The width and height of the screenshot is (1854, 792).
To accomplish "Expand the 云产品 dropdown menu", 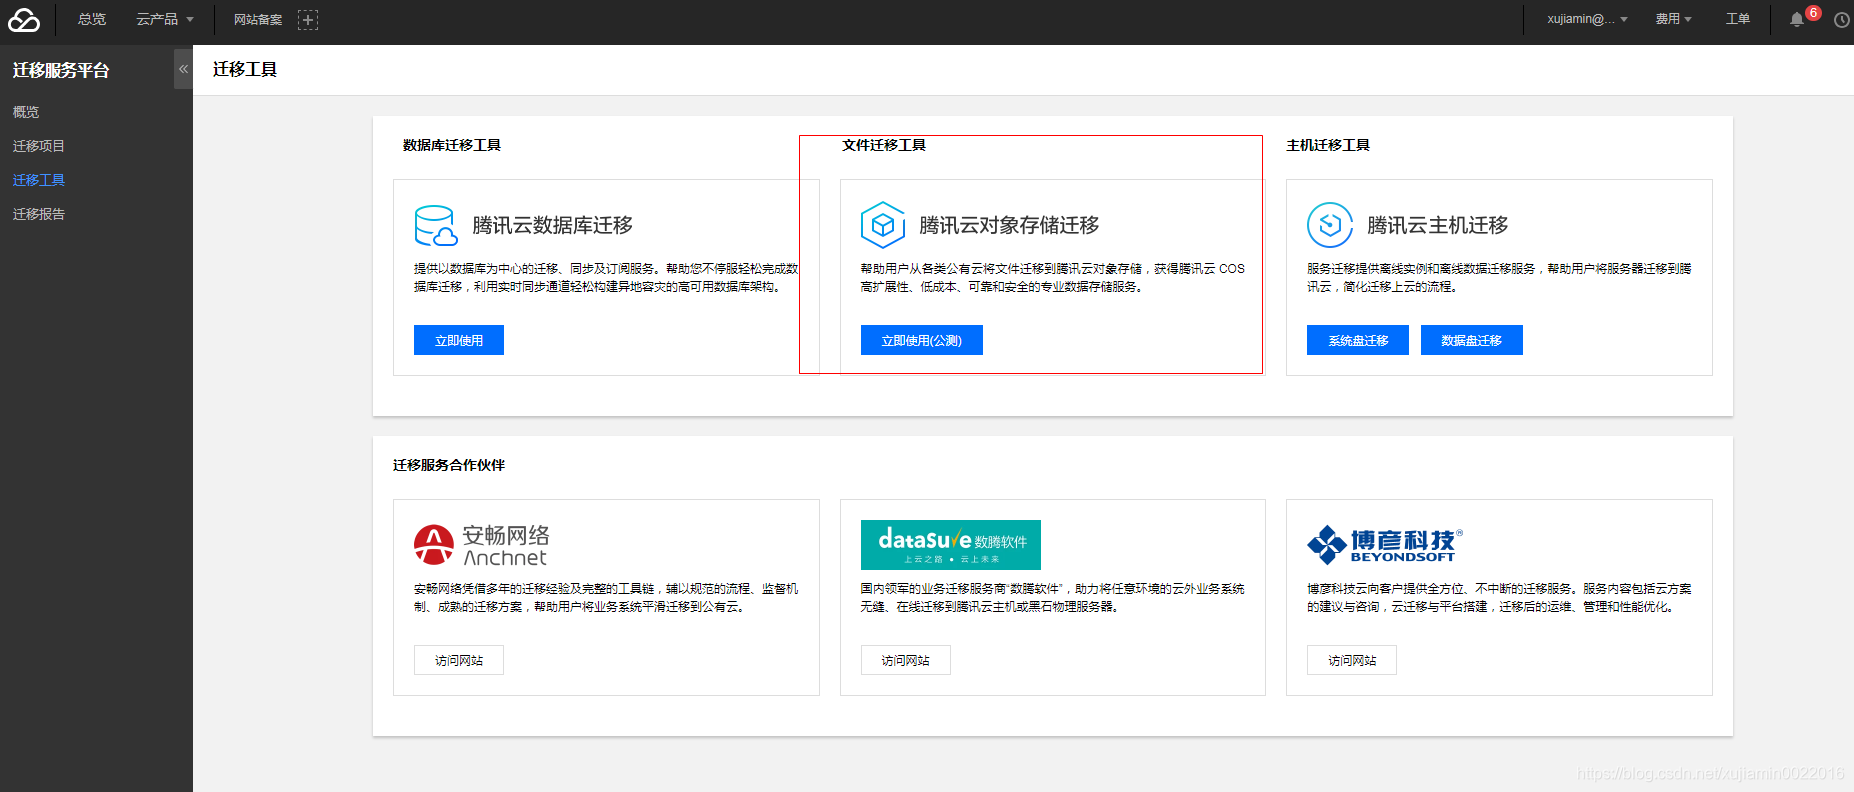I will tap(165, 19).
